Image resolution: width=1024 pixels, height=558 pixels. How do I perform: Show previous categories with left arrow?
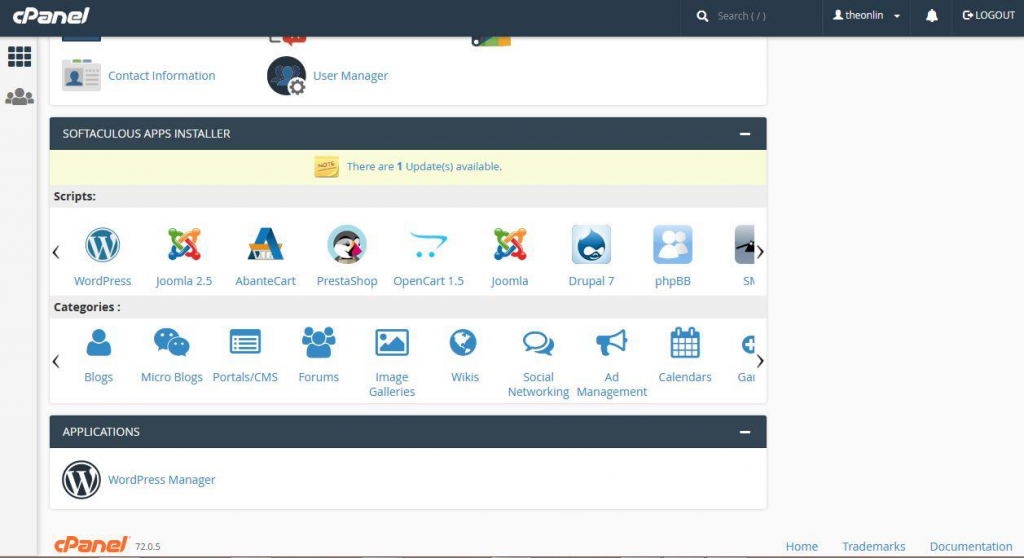pyautogui.click(x=56, y=361)
